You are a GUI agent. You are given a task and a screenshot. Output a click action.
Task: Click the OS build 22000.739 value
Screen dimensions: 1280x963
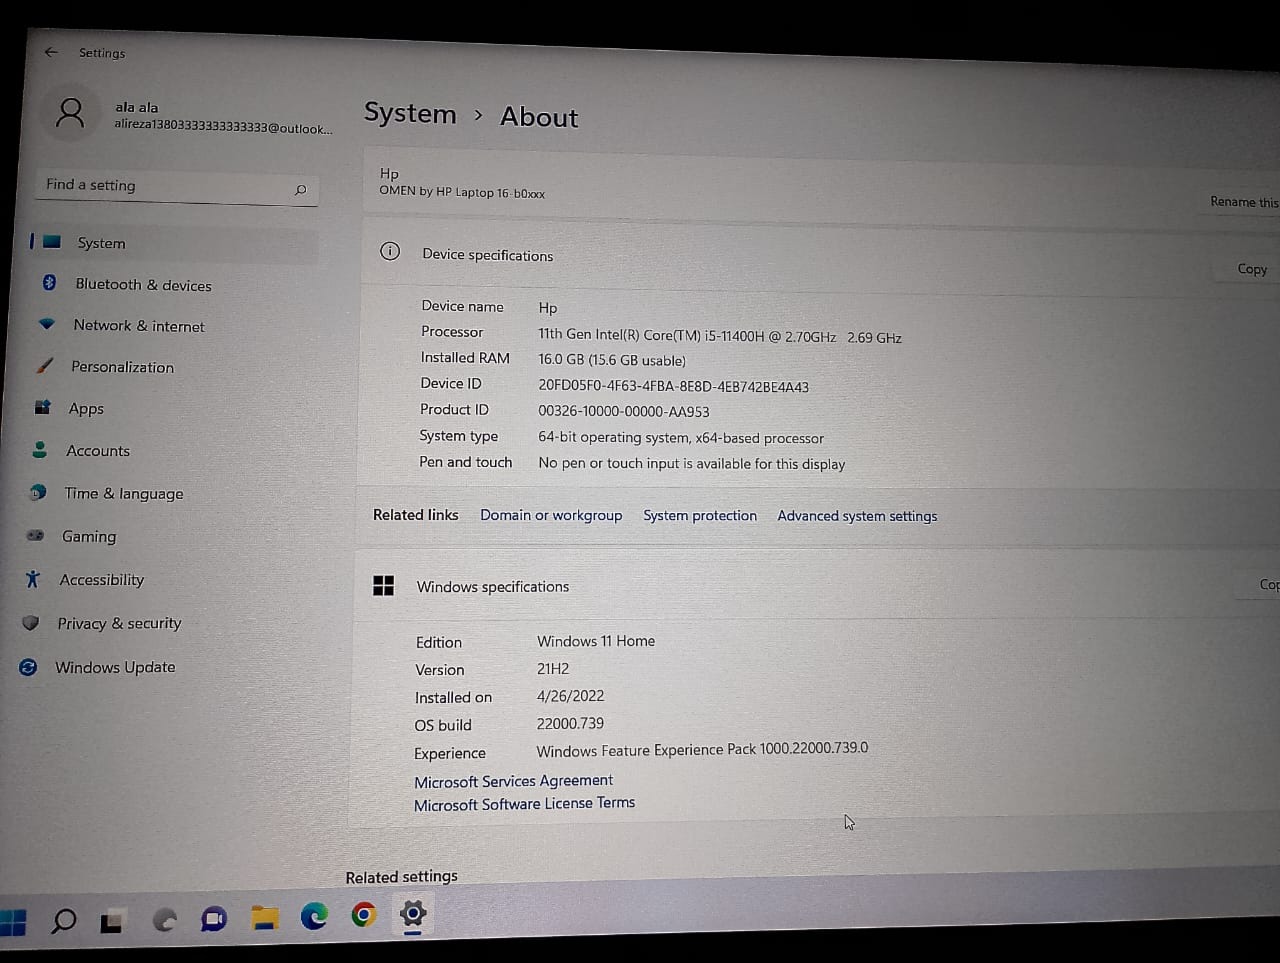[570, 723]
